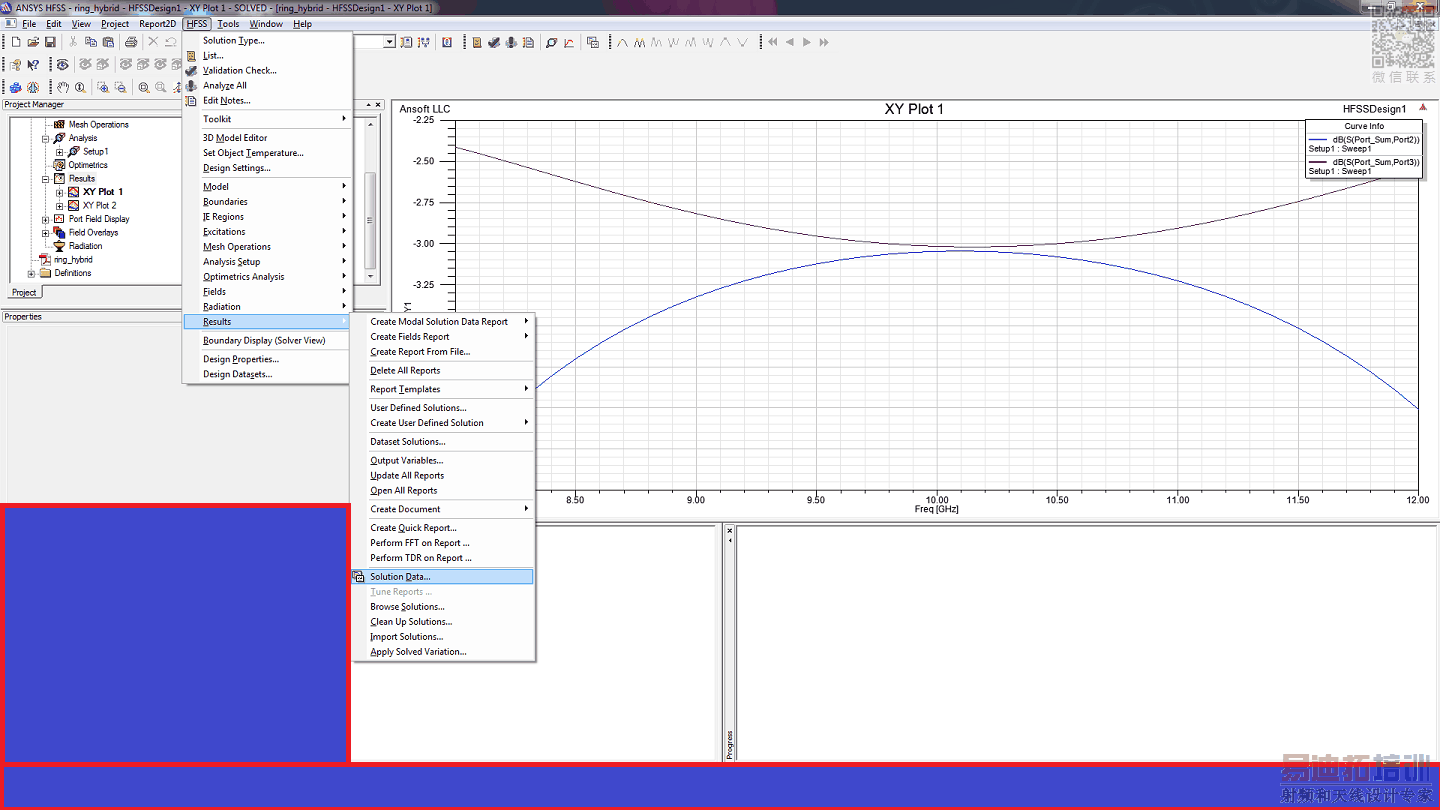Image resolution: width=1440 pixels, height=810 pixels.
Task: Expand the XY Plot 2 node
Action: 60,206
